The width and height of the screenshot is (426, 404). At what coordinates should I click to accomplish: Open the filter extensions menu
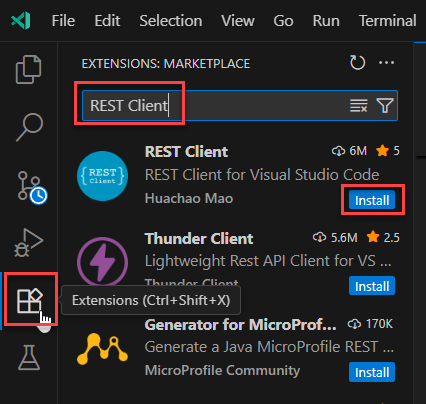tap(385, 106)
